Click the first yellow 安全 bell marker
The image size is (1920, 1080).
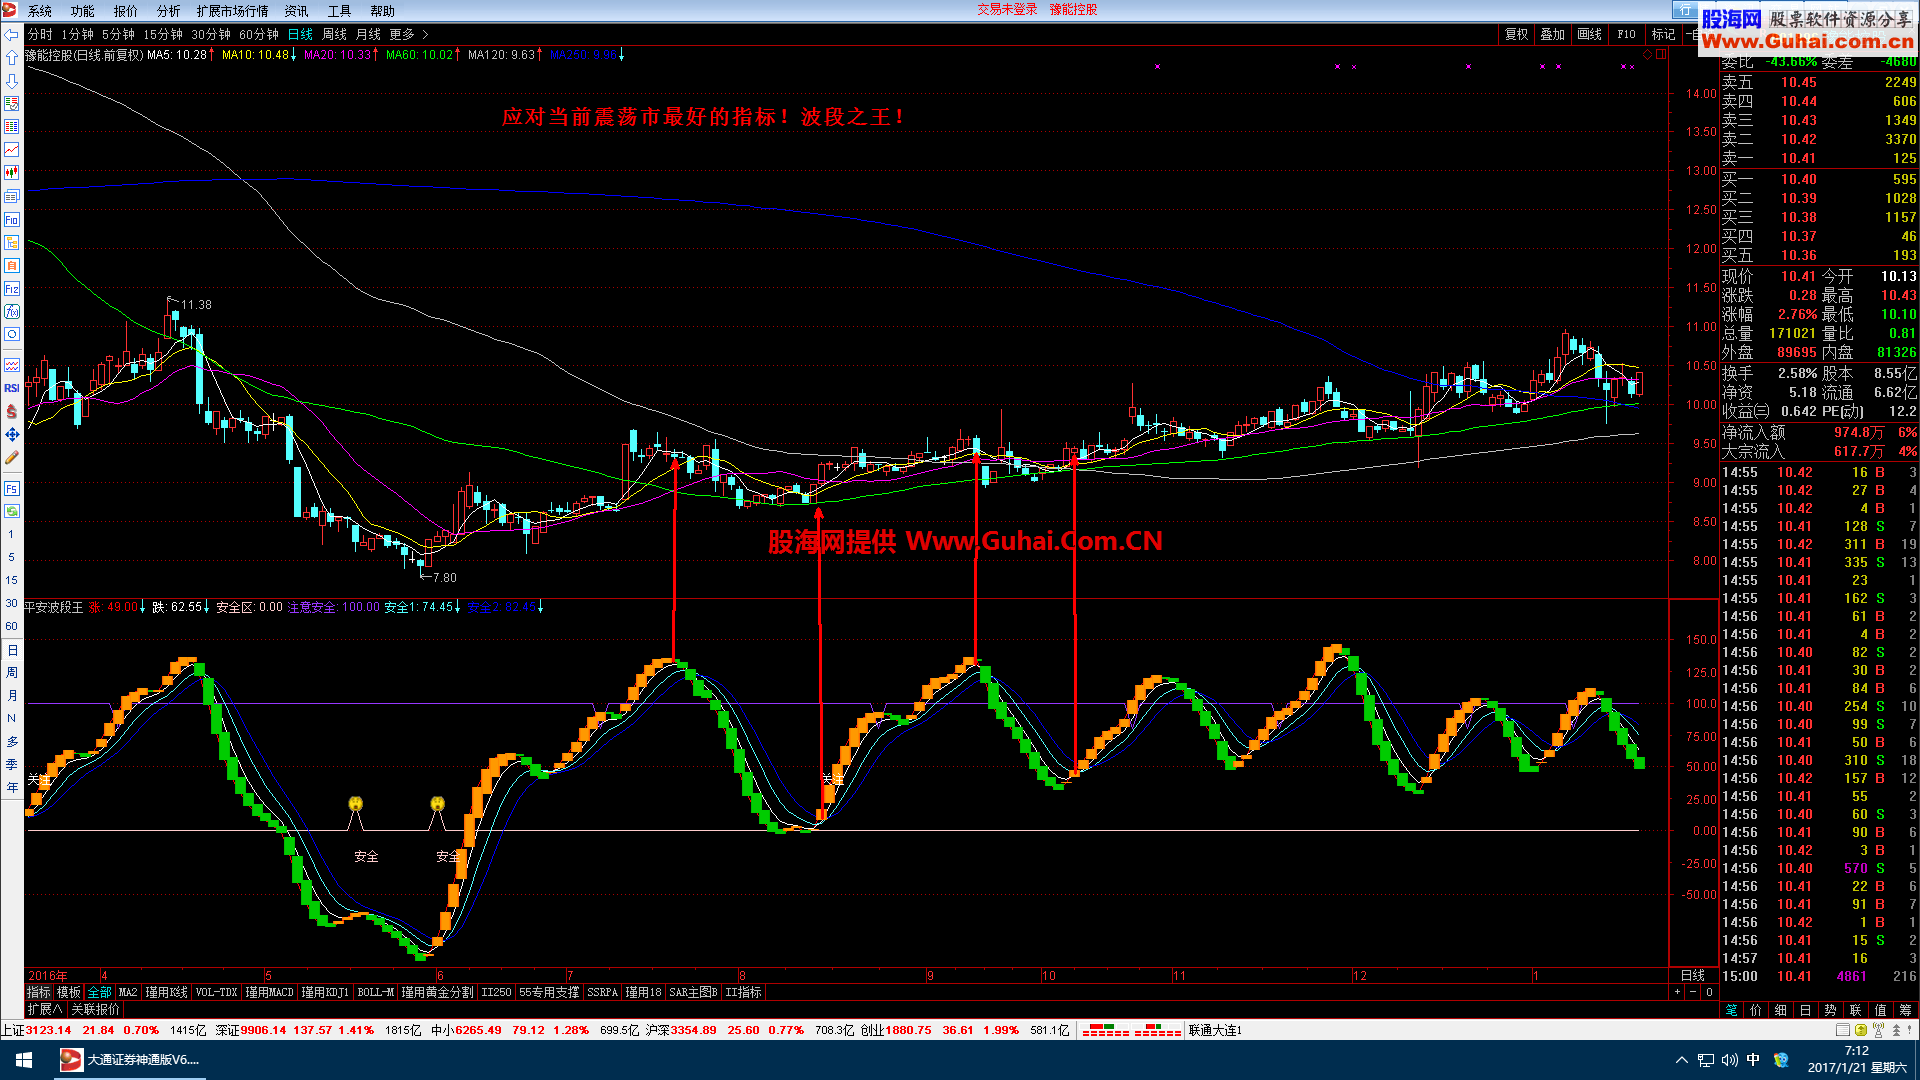355,804
